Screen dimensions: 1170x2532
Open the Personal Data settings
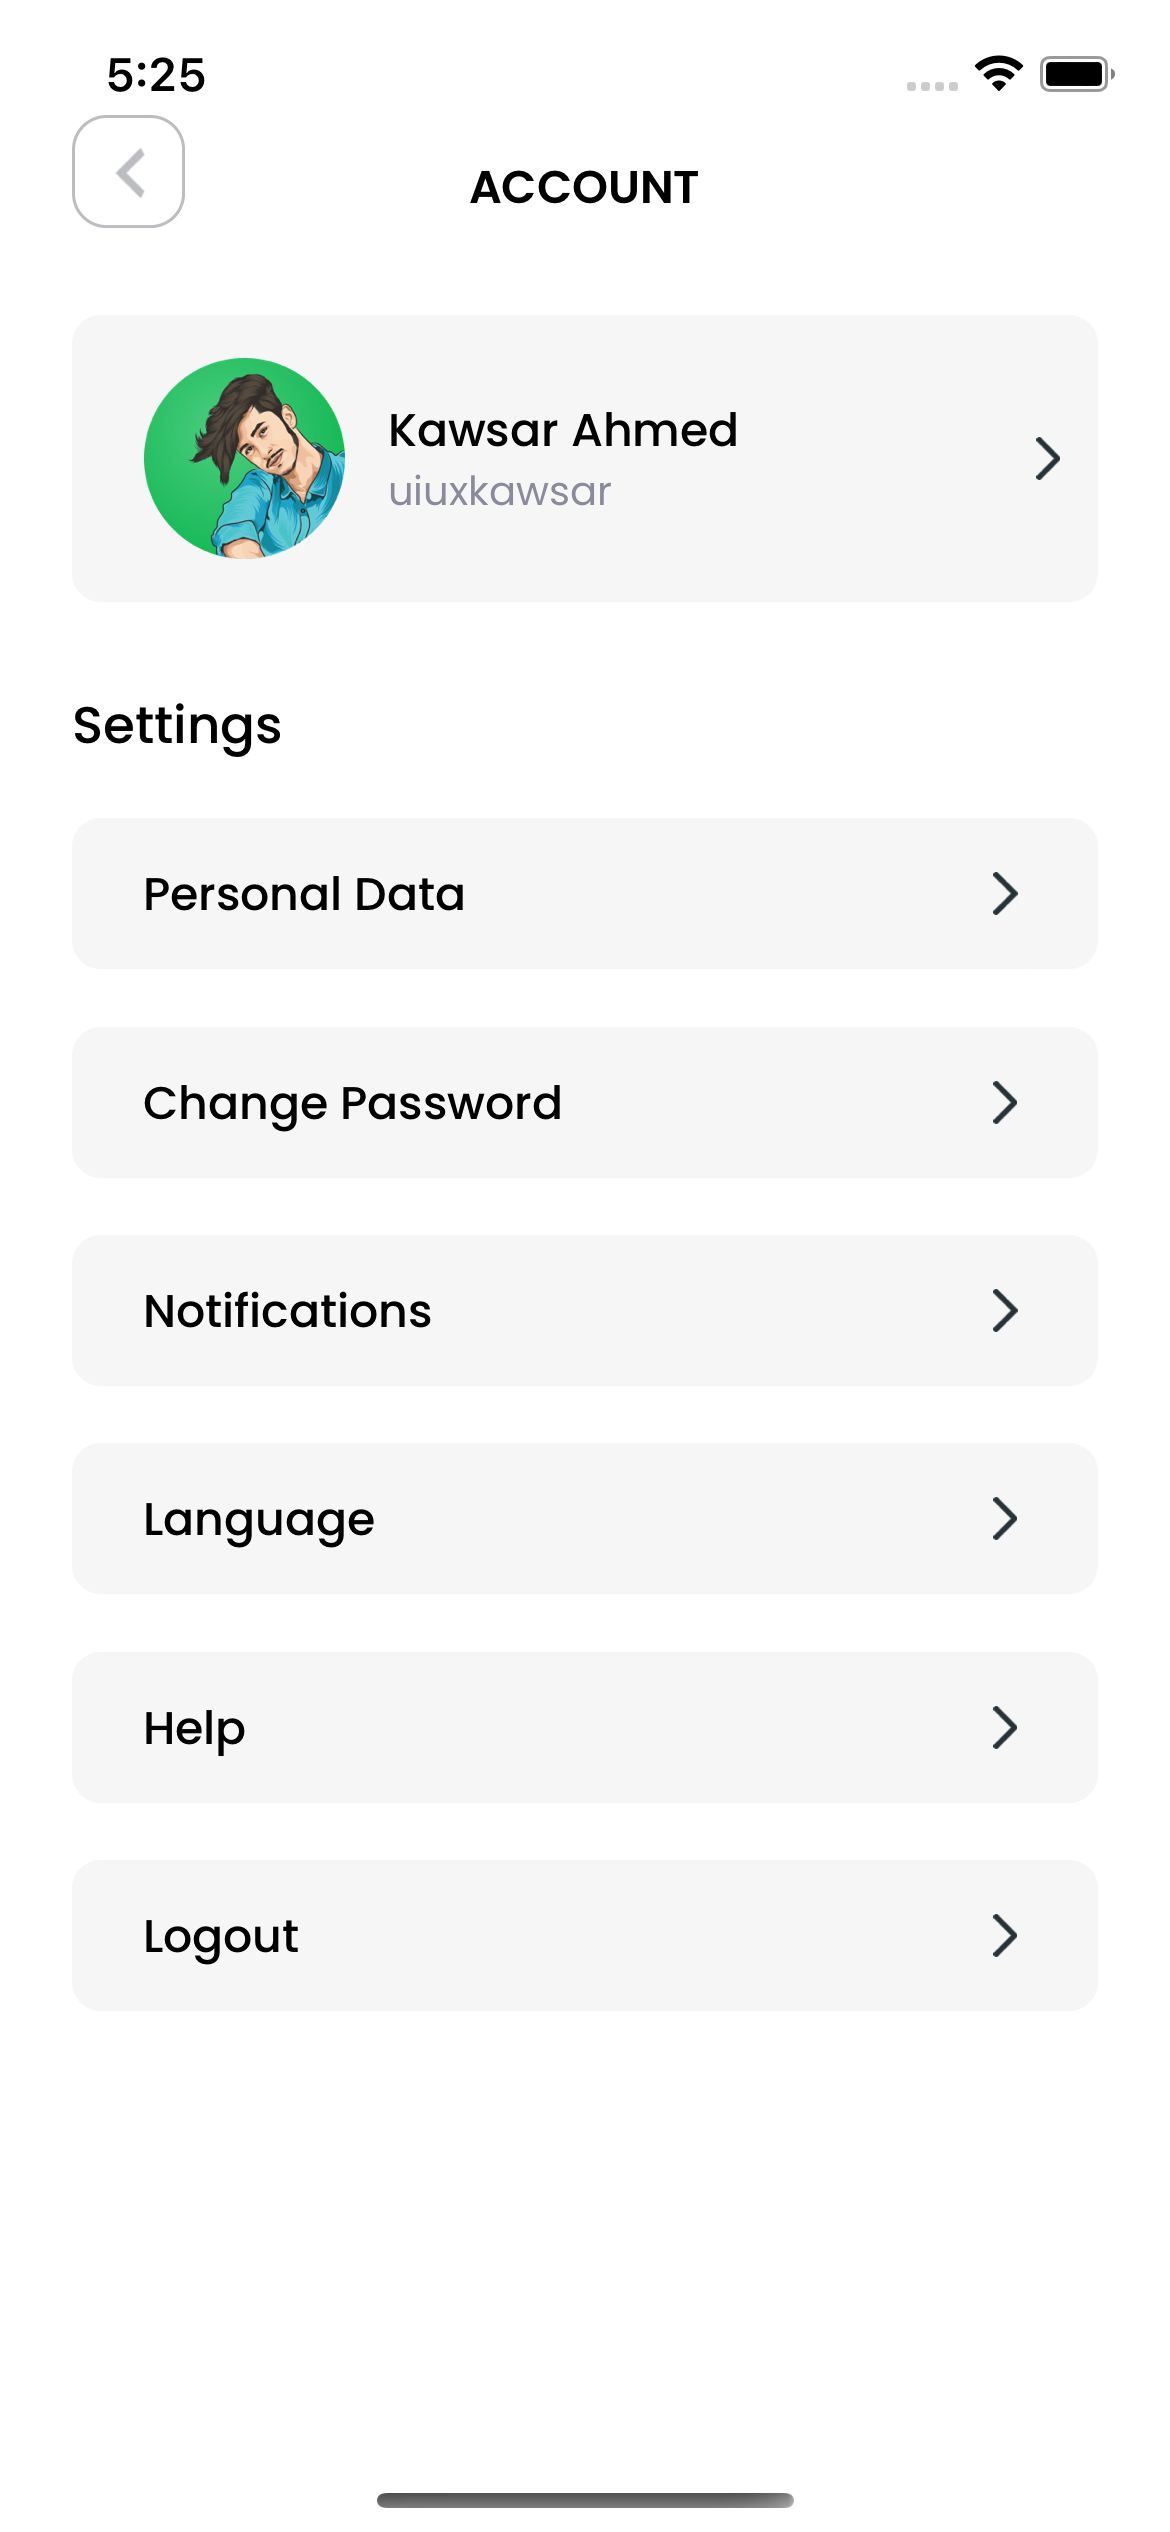click(304, 894)
